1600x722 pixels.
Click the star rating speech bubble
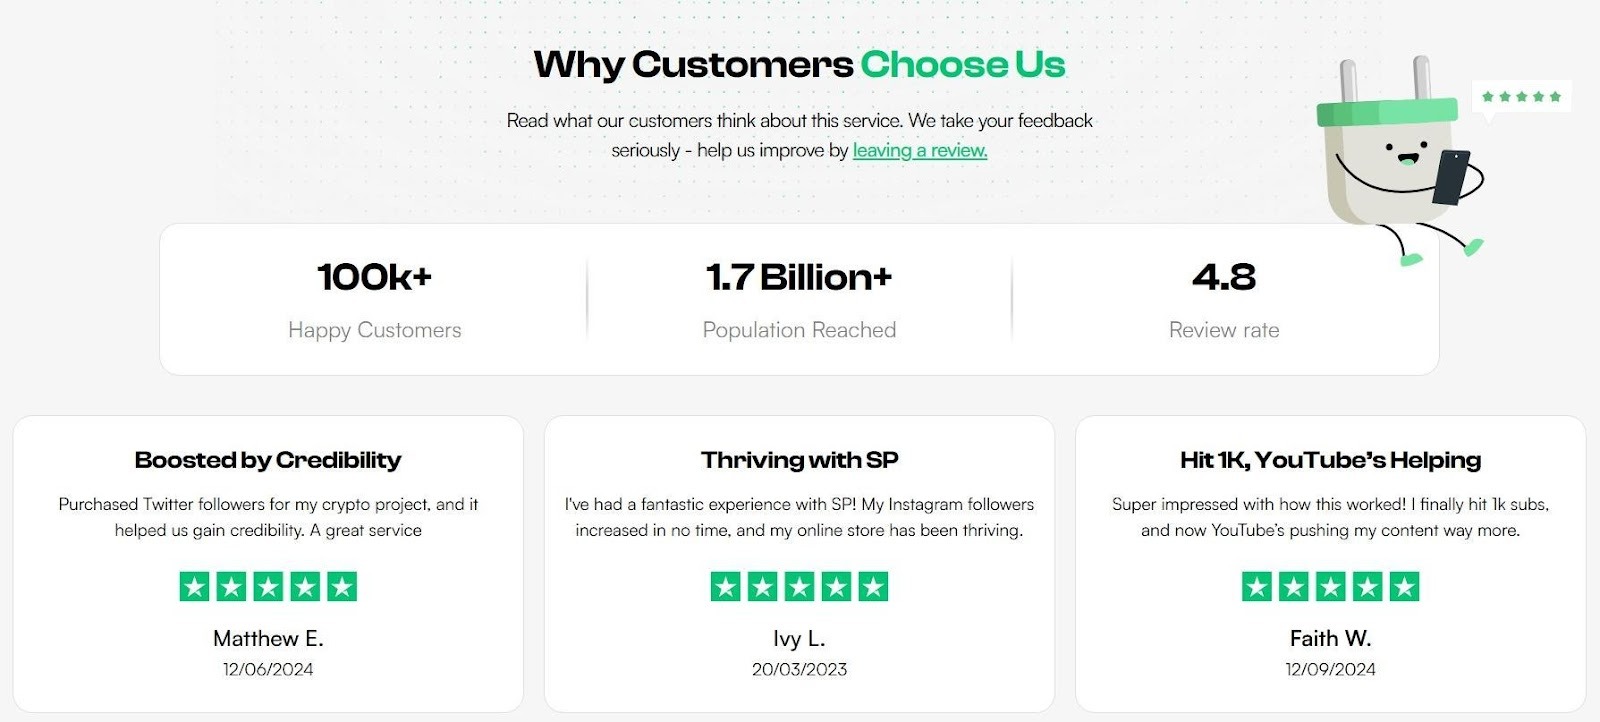click(x=1521, y=97)
